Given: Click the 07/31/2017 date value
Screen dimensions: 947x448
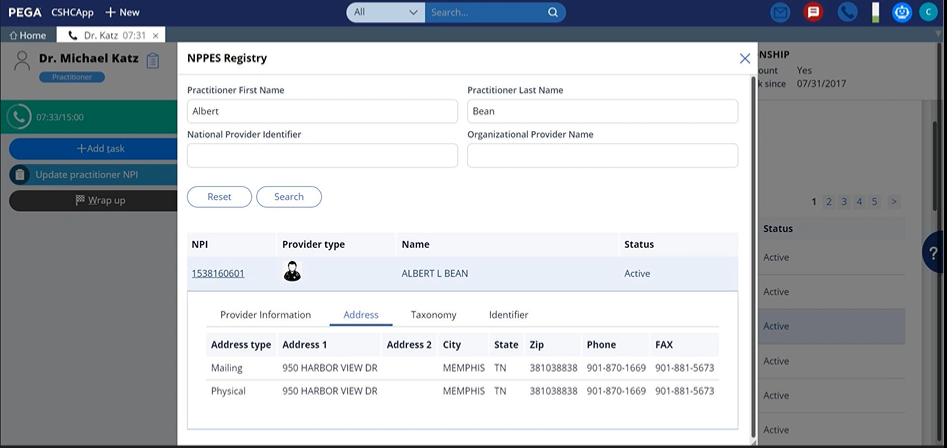Looking at the screenshot, I should 821,83.
